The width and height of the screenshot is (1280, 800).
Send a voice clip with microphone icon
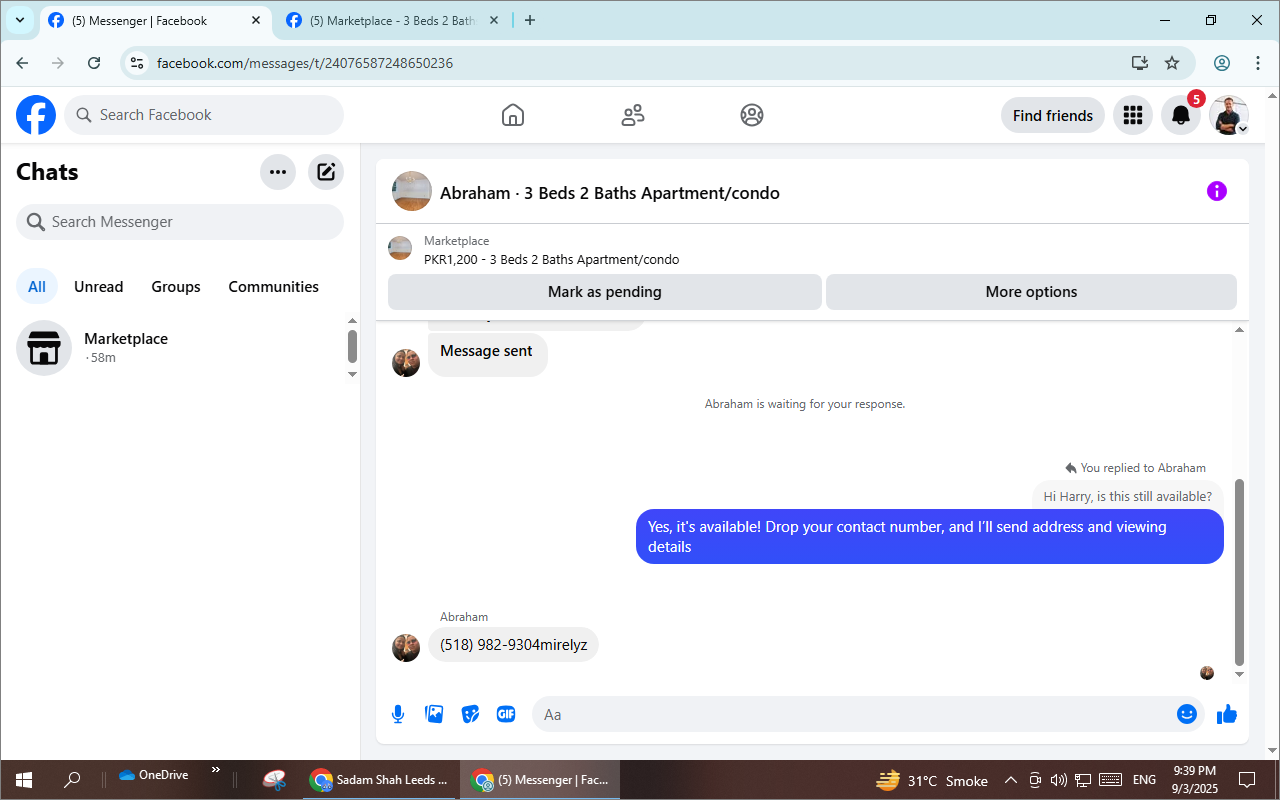[x=398, y=714]
